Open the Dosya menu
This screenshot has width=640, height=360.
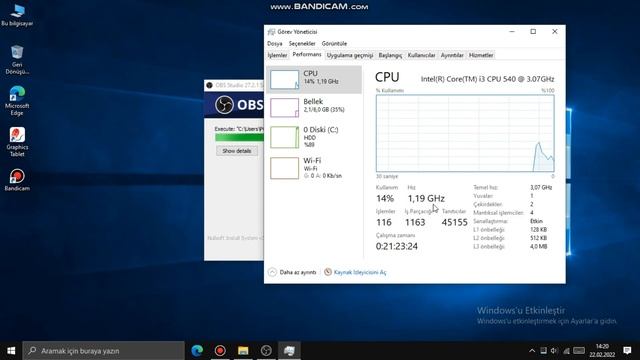pyautogui.click(x=275, y=43)
